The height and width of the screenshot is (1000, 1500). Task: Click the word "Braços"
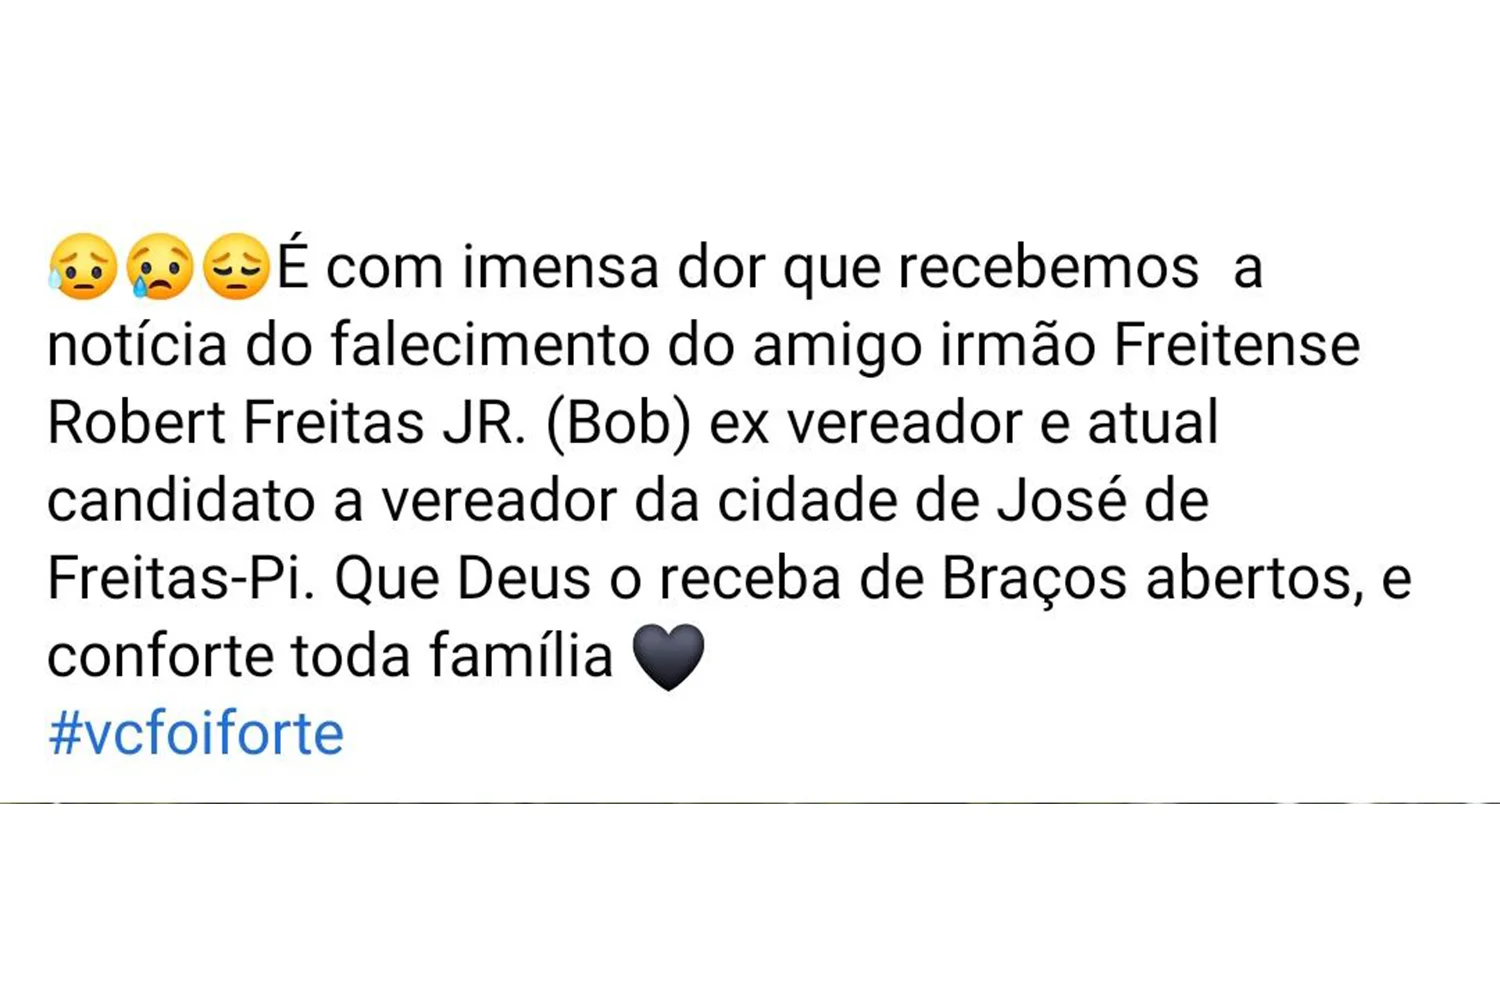click(1035, 580)
